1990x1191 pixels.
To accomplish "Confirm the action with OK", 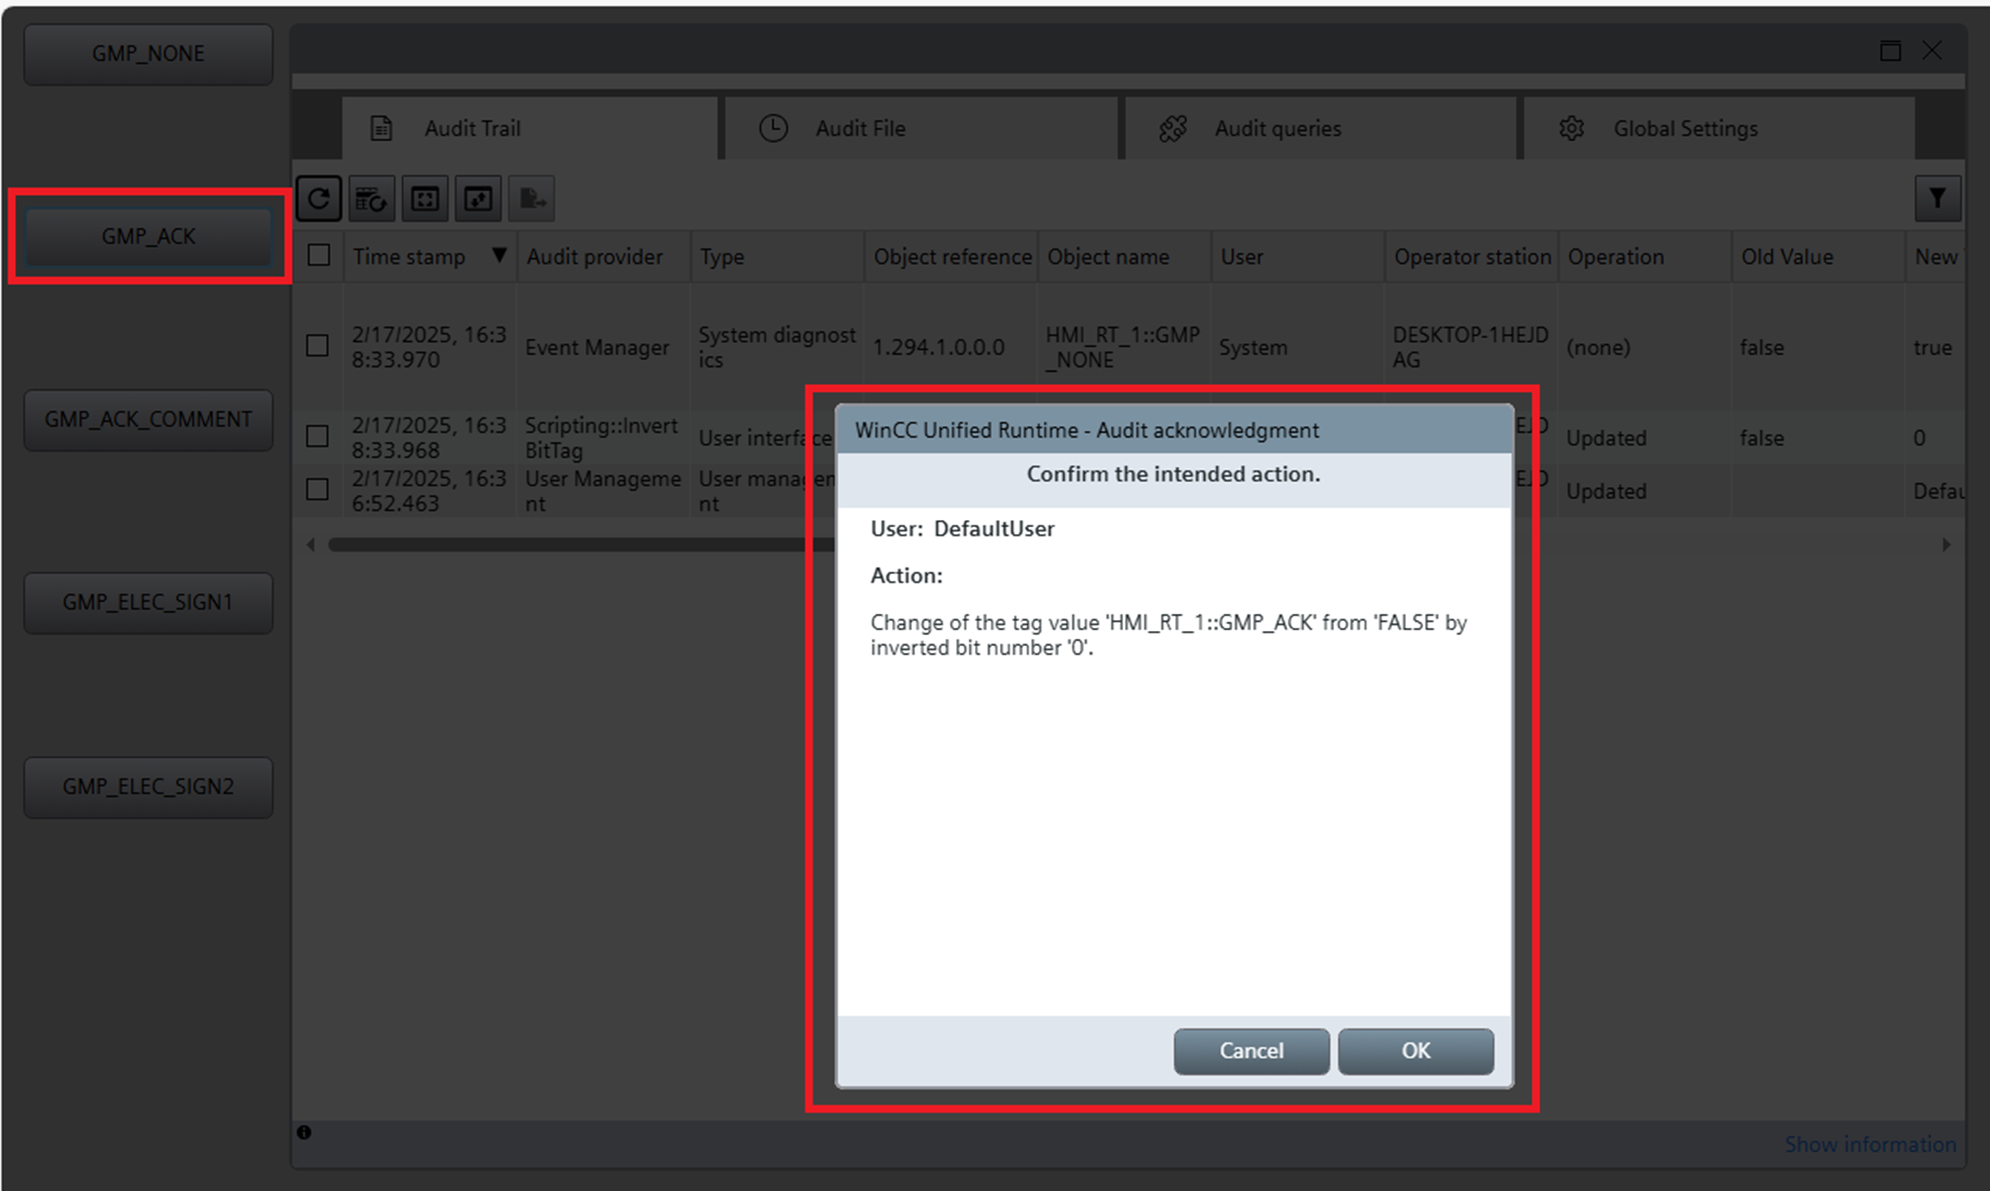I will (x=1415, y=1051).
